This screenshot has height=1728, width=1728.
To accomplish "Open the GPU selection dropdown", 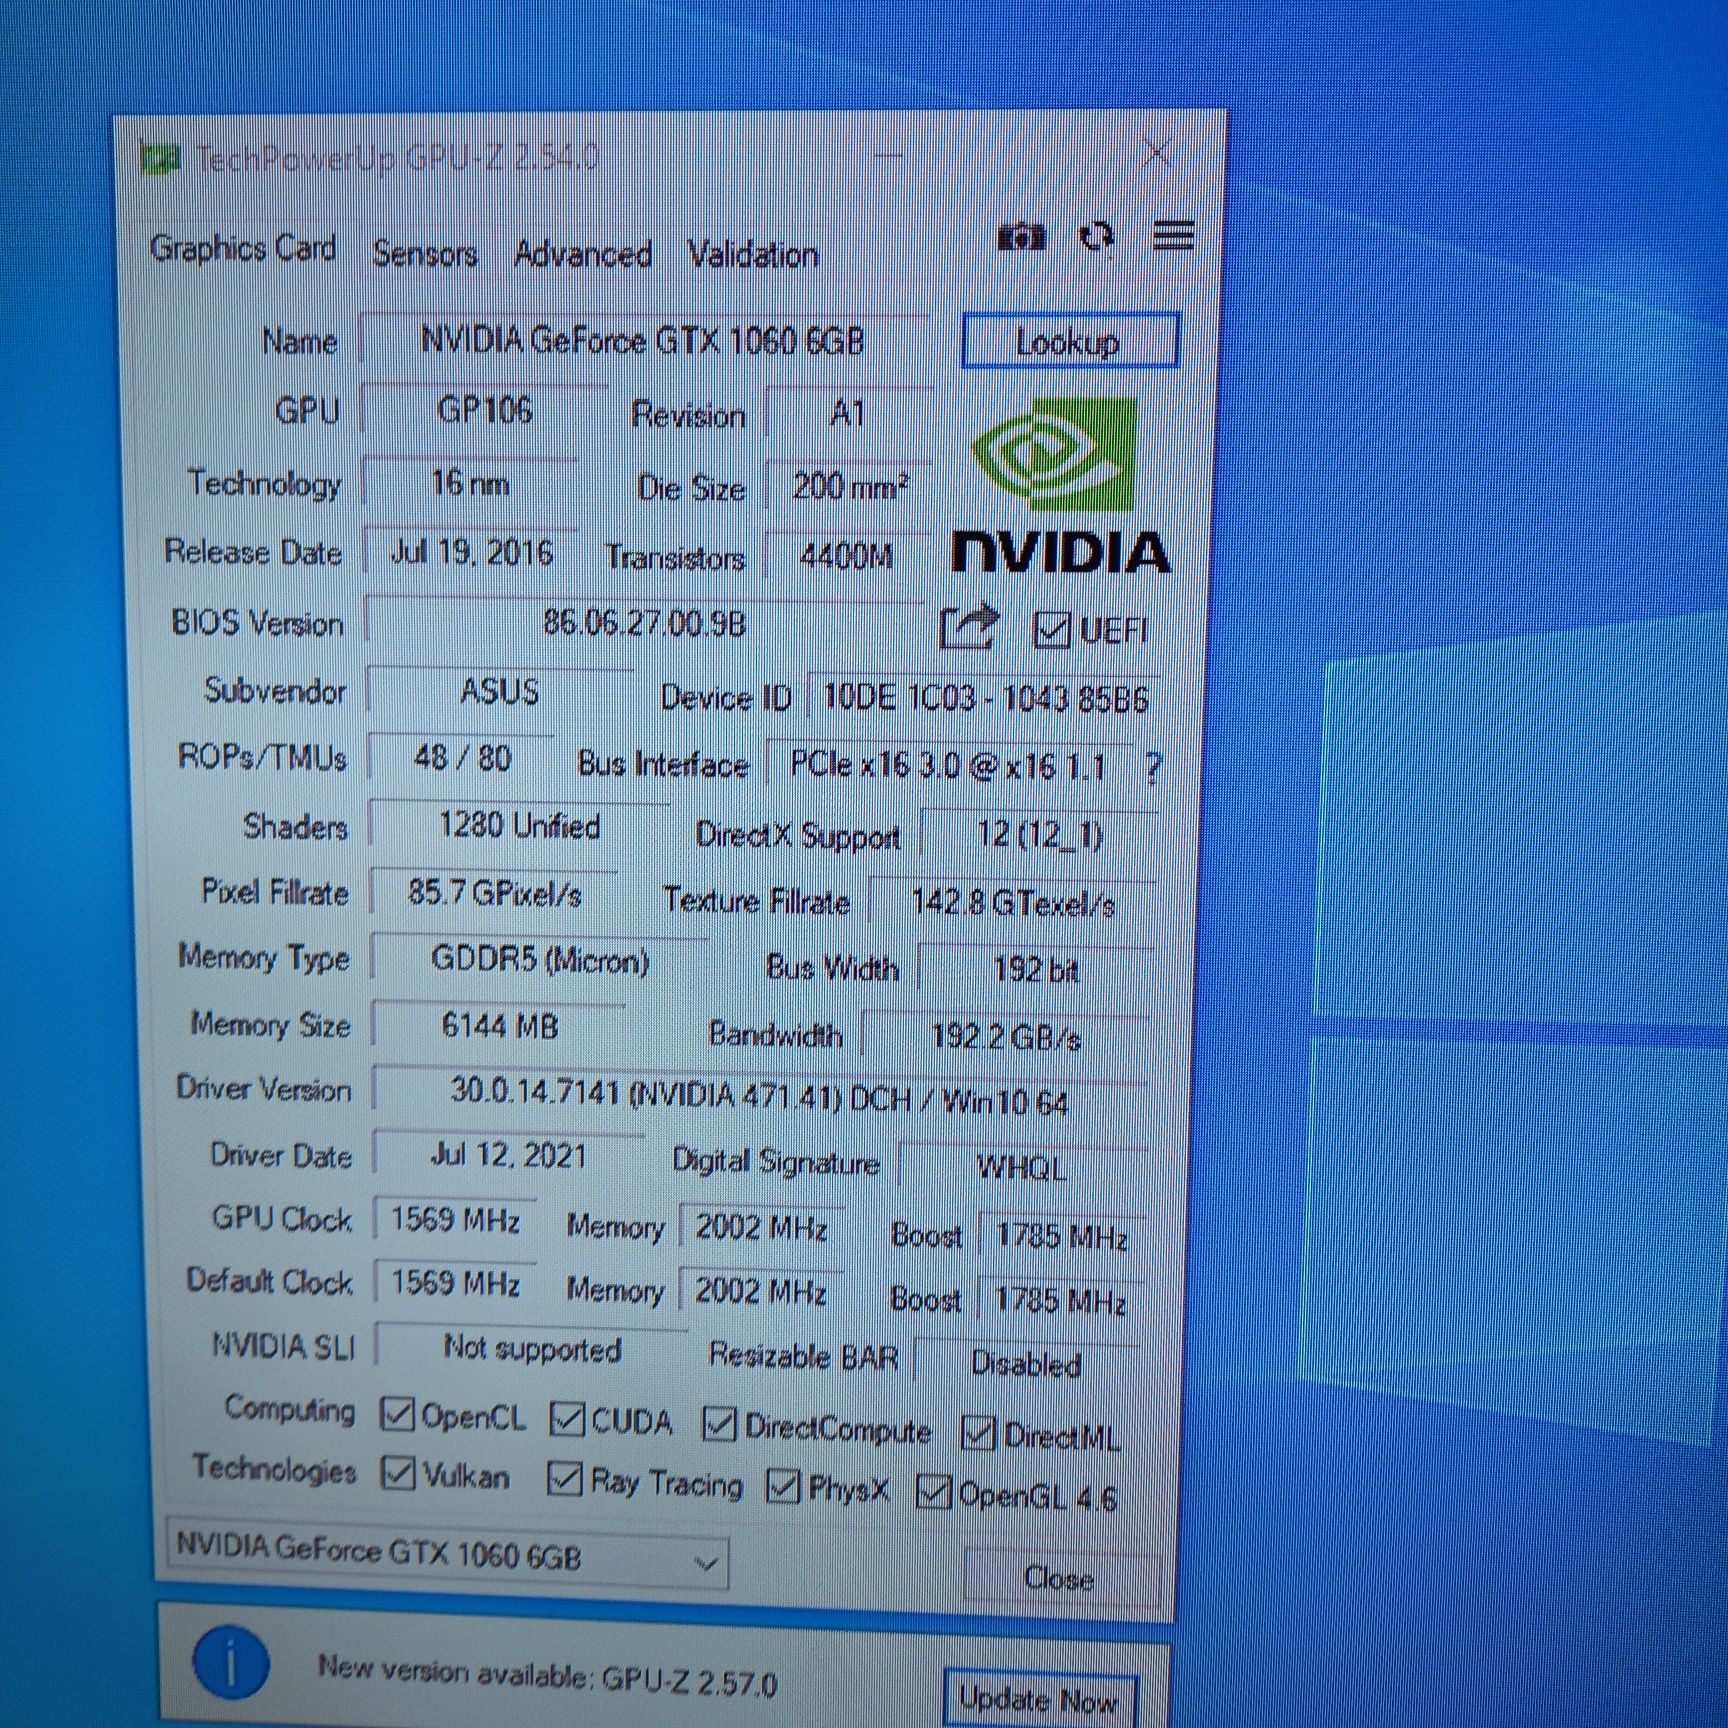I will pos(447,1553).
